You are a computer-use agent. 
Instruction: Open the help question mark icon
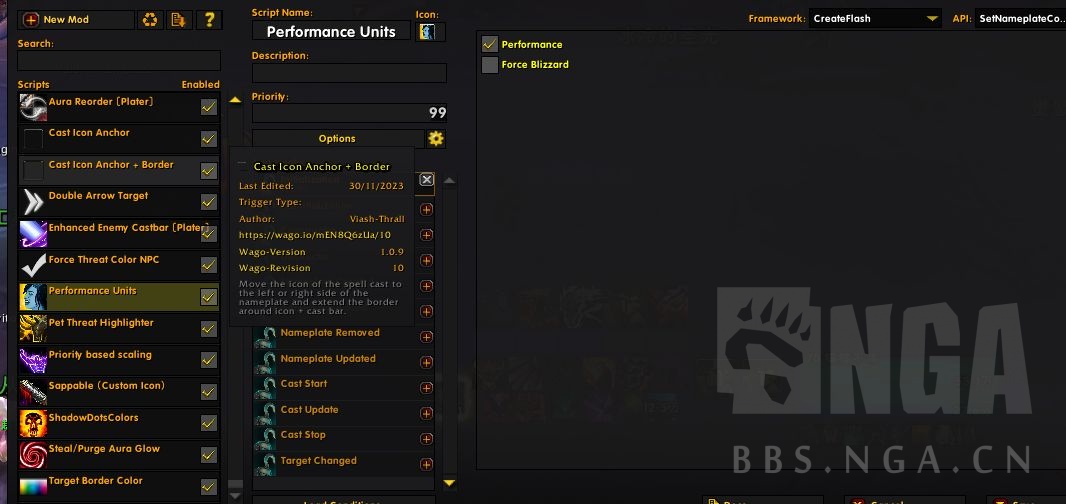209,20
